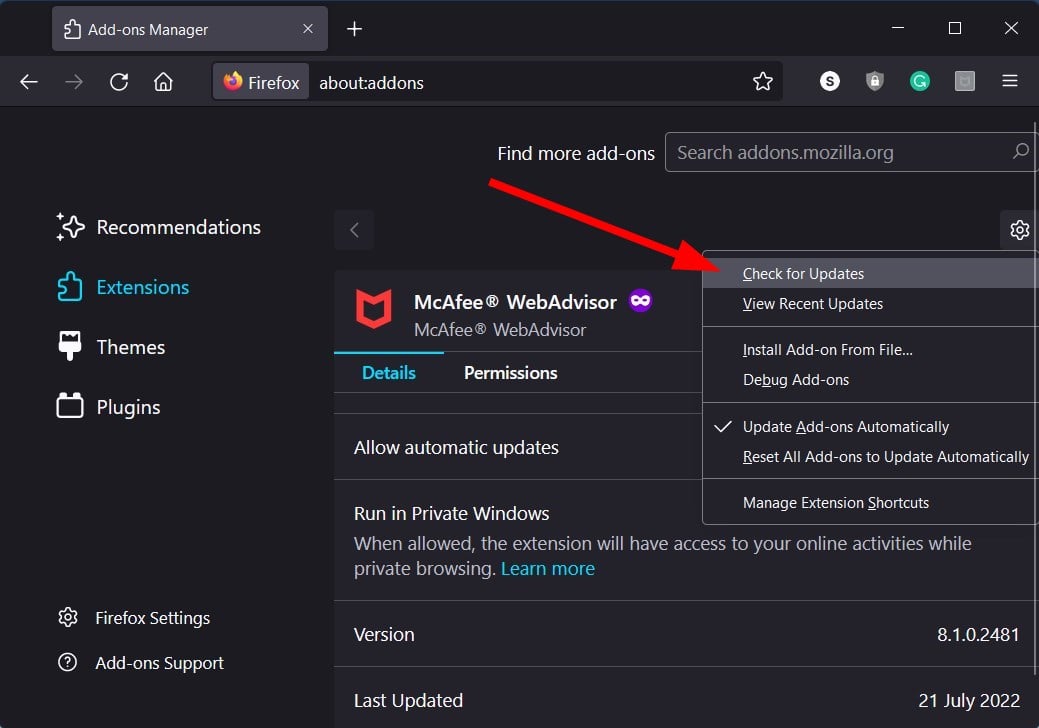Click the Version label
This screenshot has height=728, width=1039.
[x=384, y=635]
